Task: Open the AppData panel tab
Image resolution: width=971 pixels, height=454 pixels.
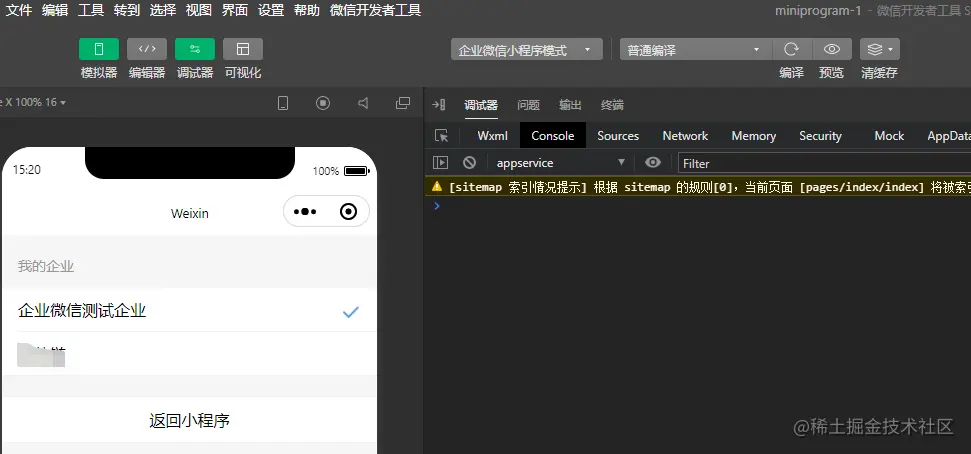Action: [x=948, y=136]
